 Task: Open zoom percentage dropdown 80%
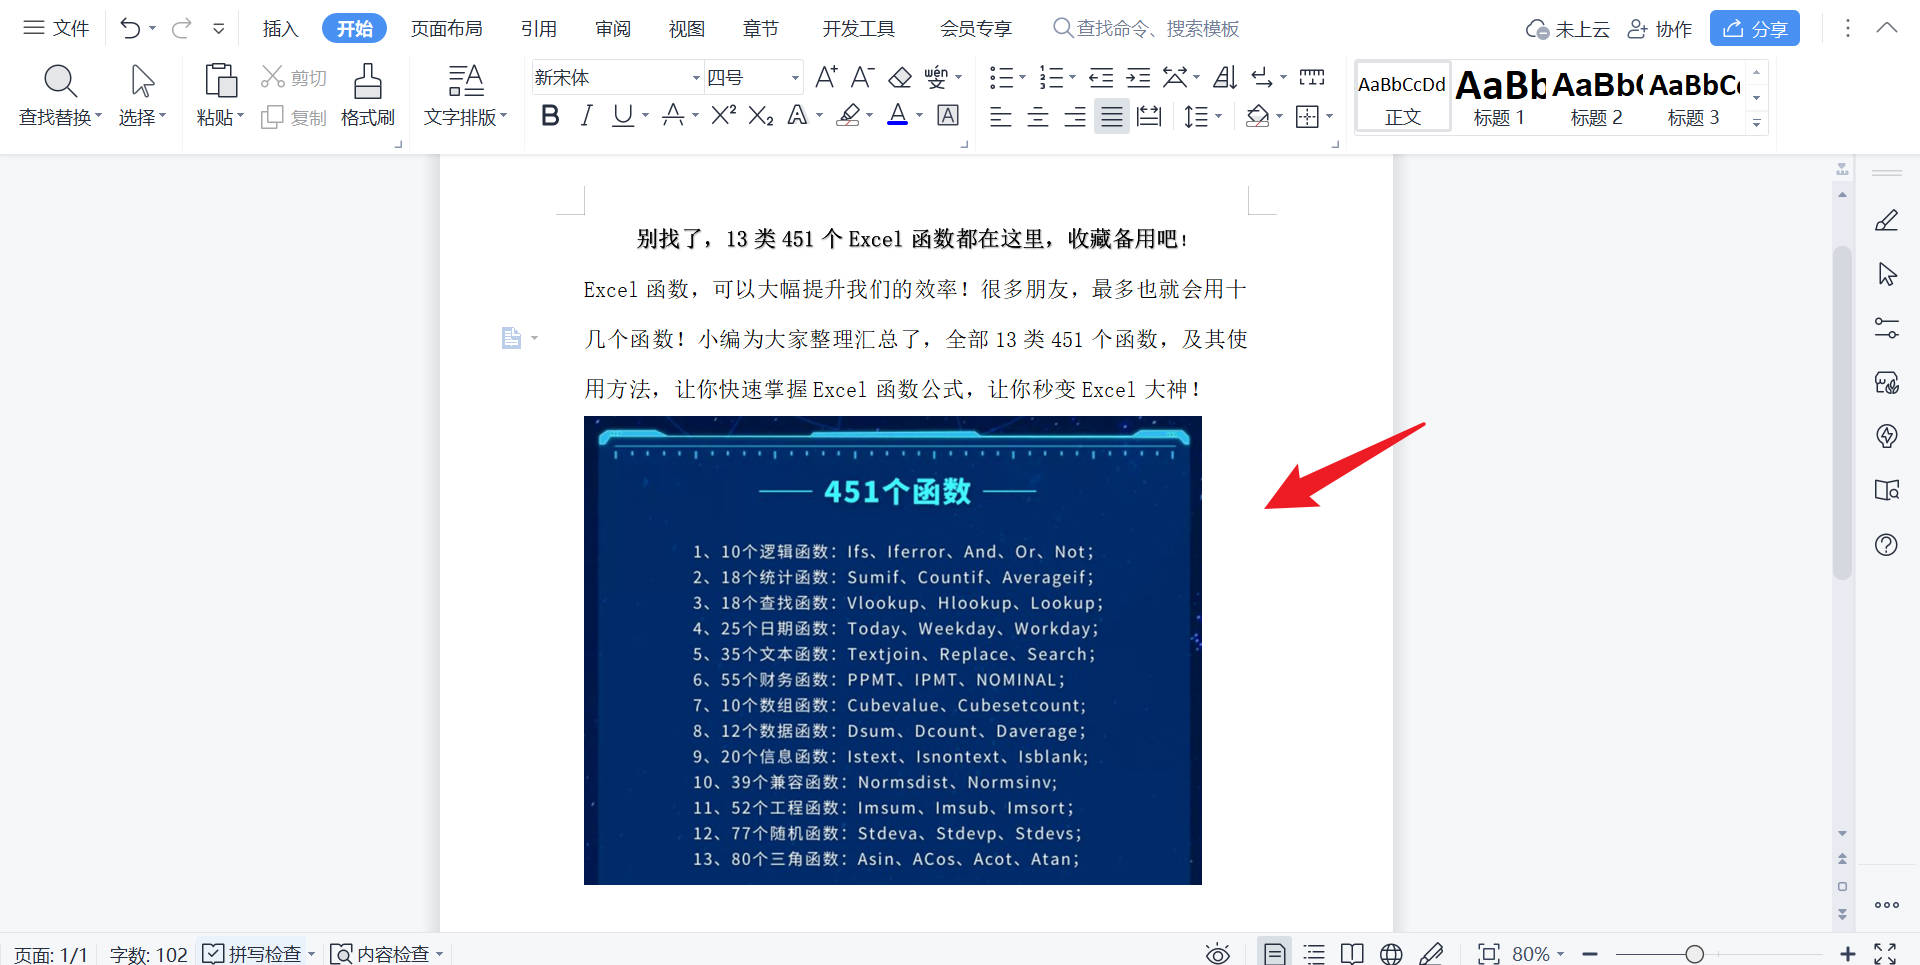click(1538, 954)
